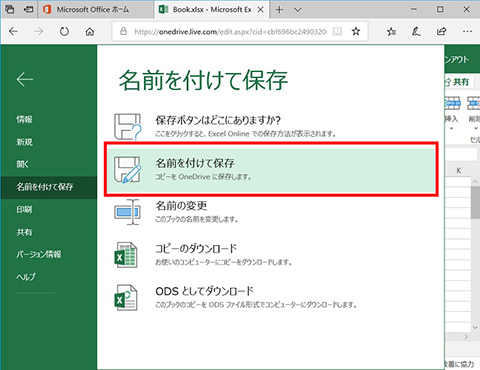480x370 pixels.
Task: Open the tab list chevron dropdown
Action: coord(298,10)
